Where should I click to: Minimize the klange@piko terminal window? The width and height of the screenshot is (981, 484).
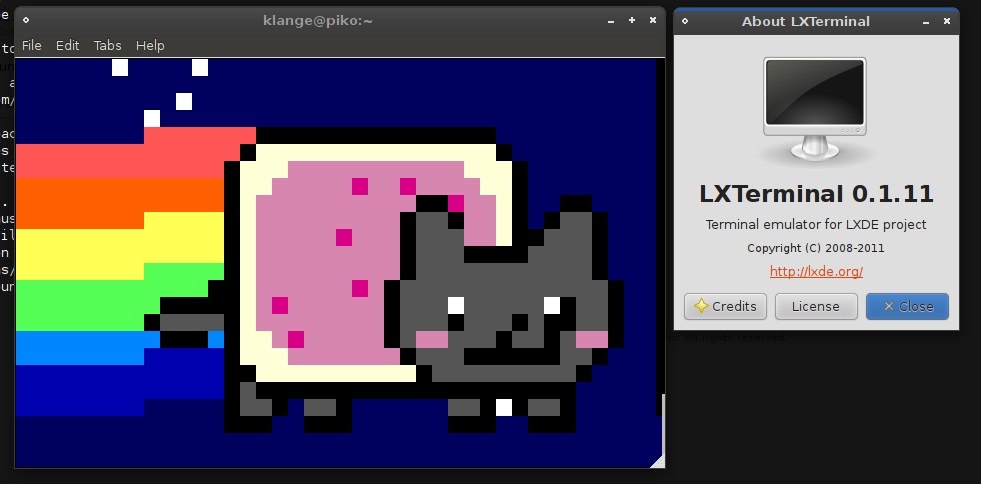coord(611,20)
